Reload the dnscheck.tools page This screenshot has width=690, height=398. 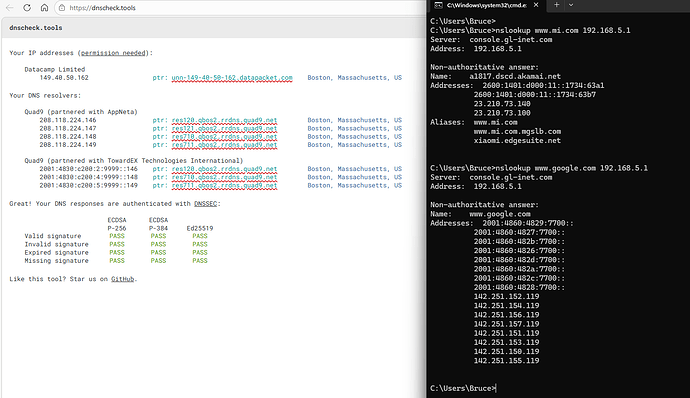27,7
